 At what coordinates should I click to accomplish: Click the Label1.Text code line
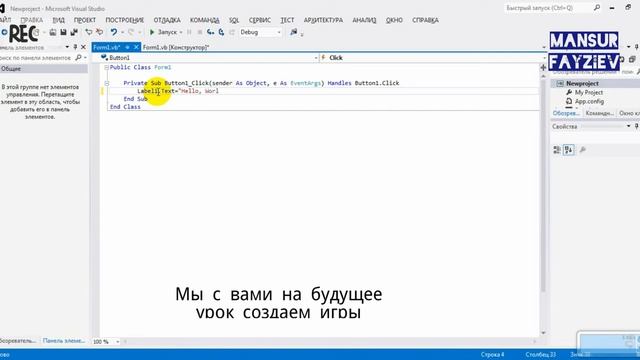coord(178,91)
